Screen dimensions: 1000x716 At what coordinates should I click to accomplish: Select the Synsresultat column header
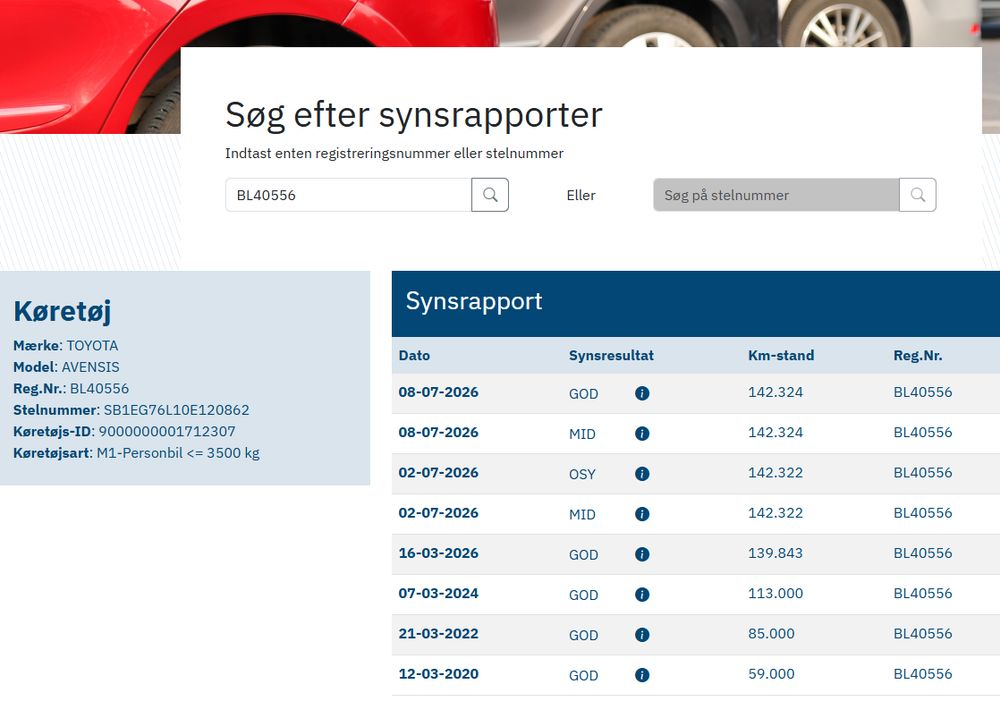tap(611, 355)
